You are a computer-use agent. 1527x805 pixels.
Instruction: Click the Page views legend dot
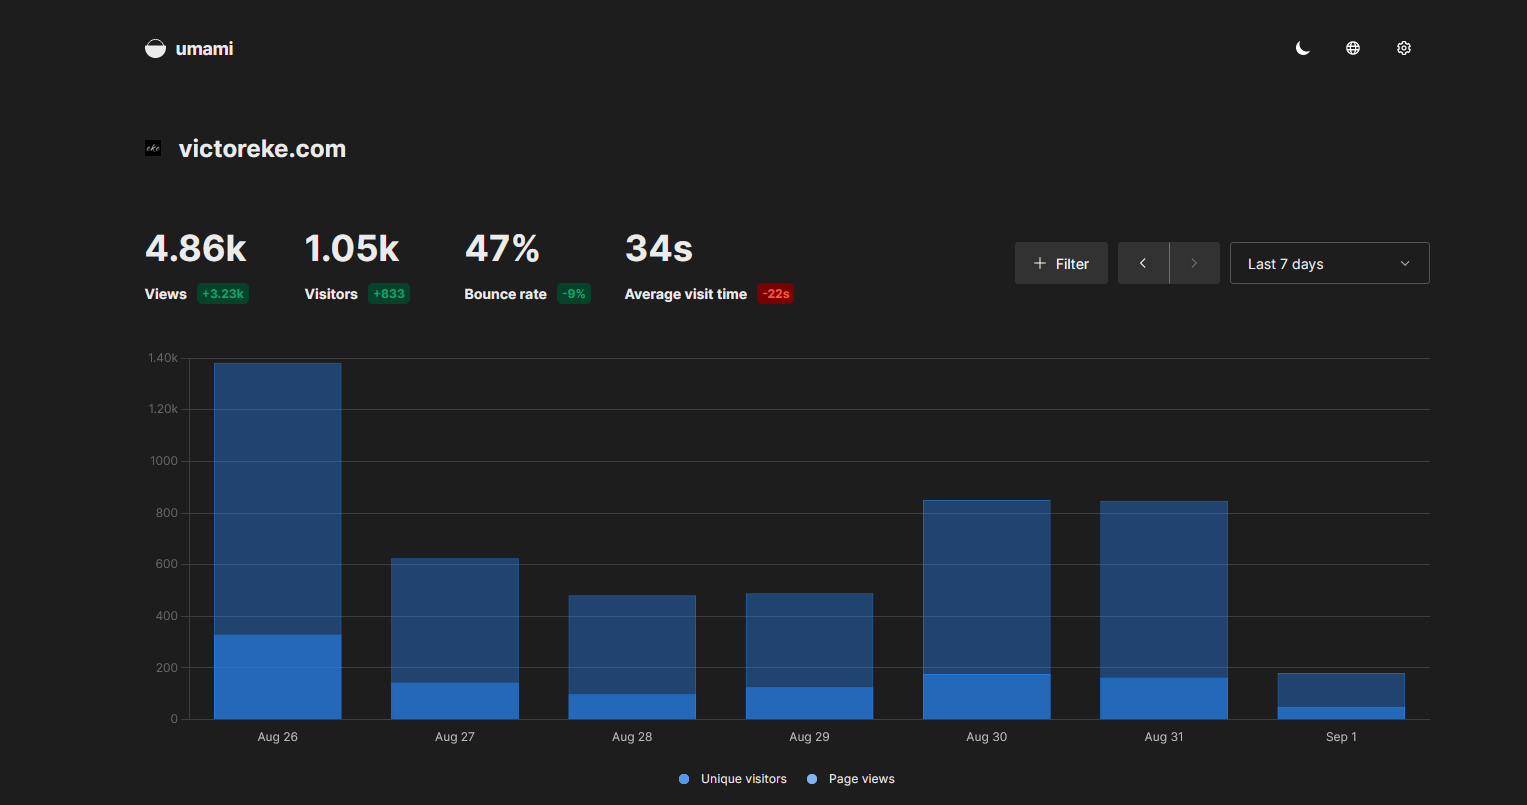[812, 778]
